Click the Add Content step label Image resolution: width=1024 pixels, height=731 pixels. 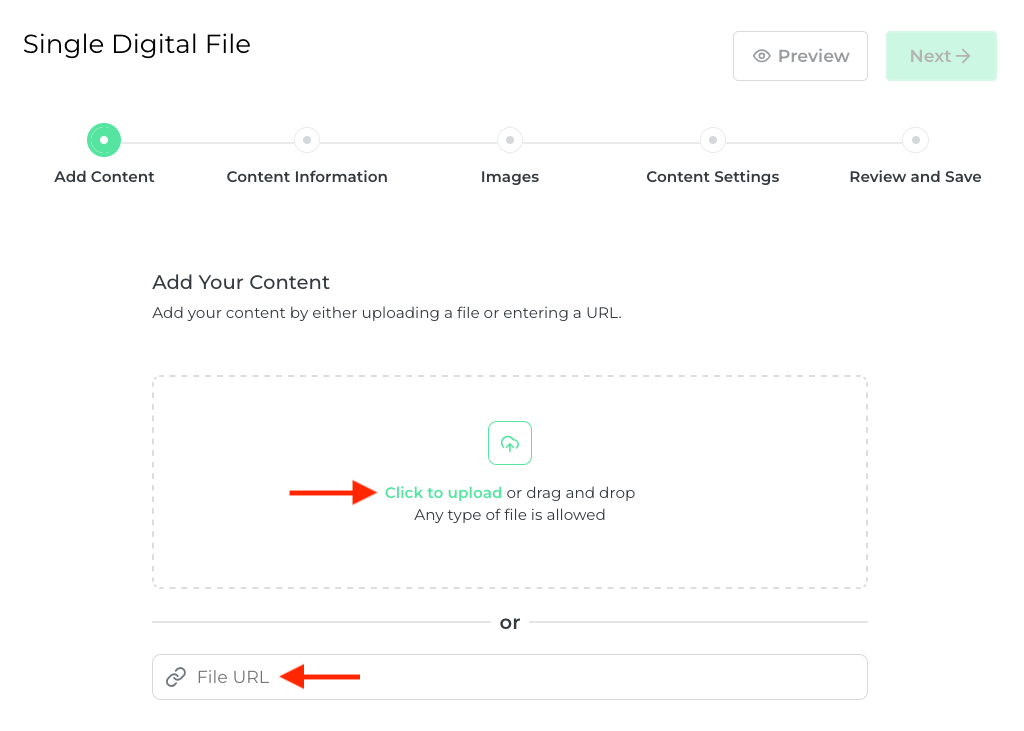tap(104, 177)
